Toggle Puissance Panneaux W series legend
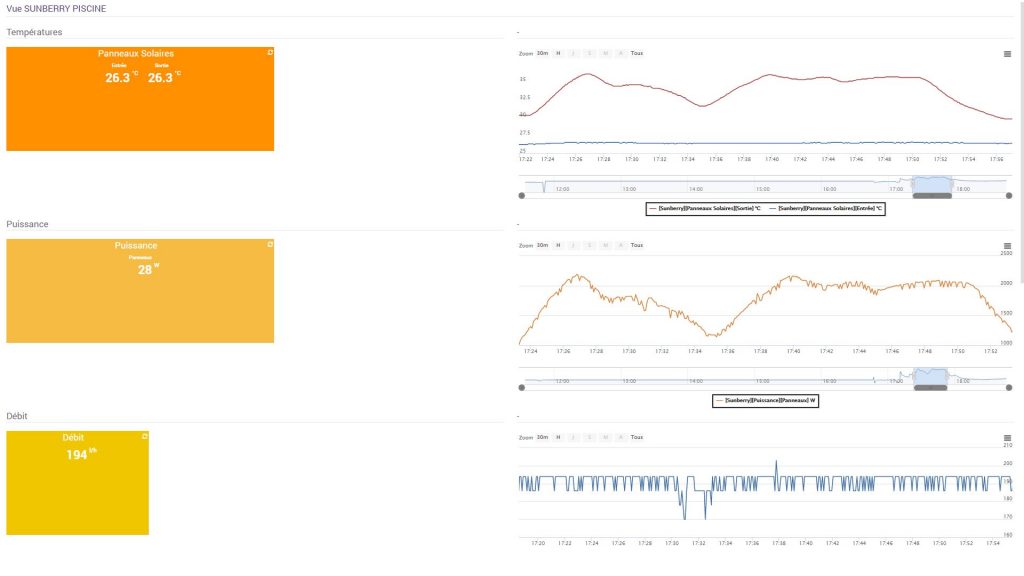 (765, 400)
